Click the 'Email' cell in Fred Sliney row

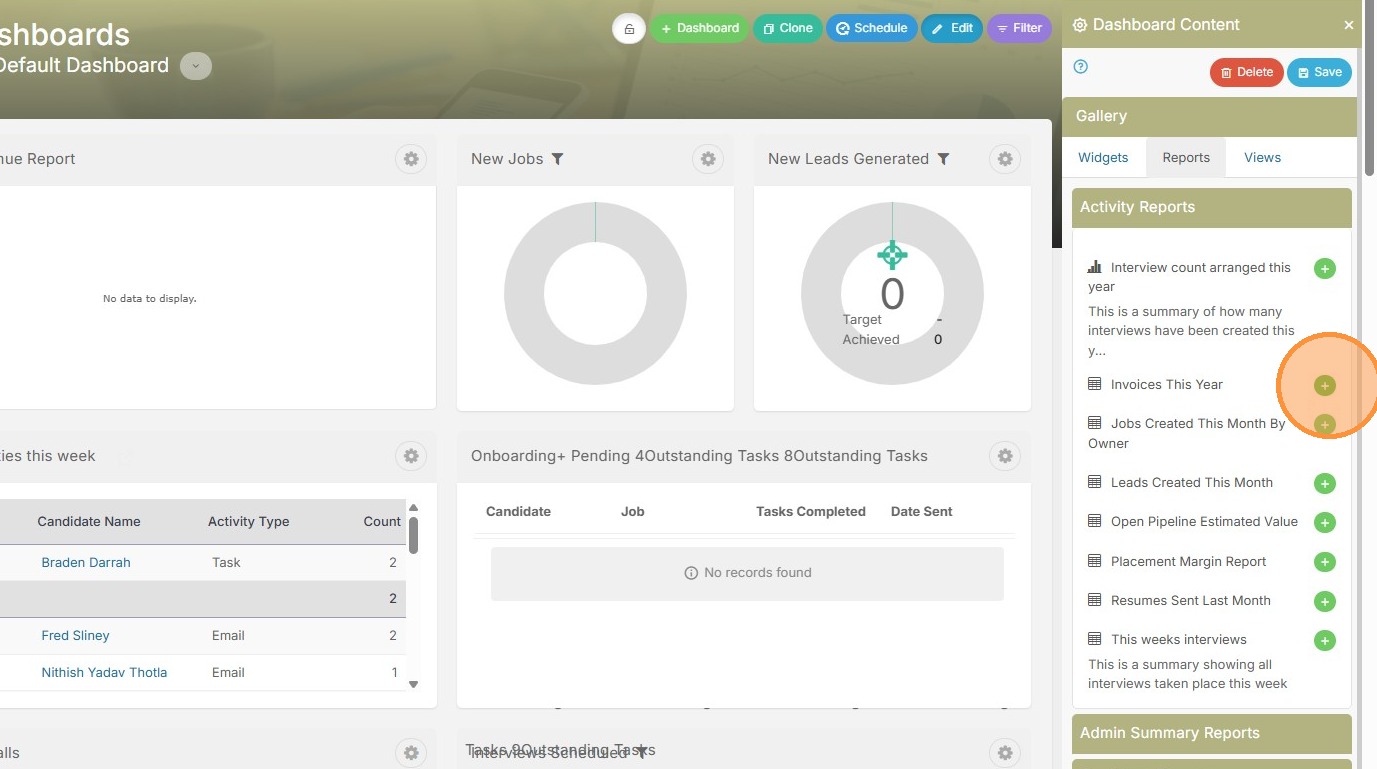tap(228, 636)
